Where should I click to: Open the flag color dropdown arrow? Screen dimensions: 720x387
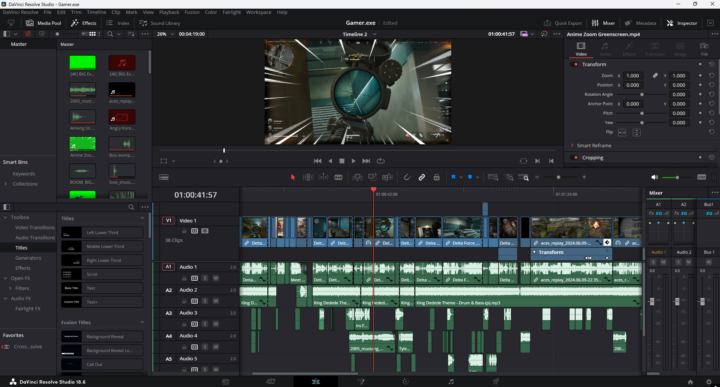[x=461, y=177]
